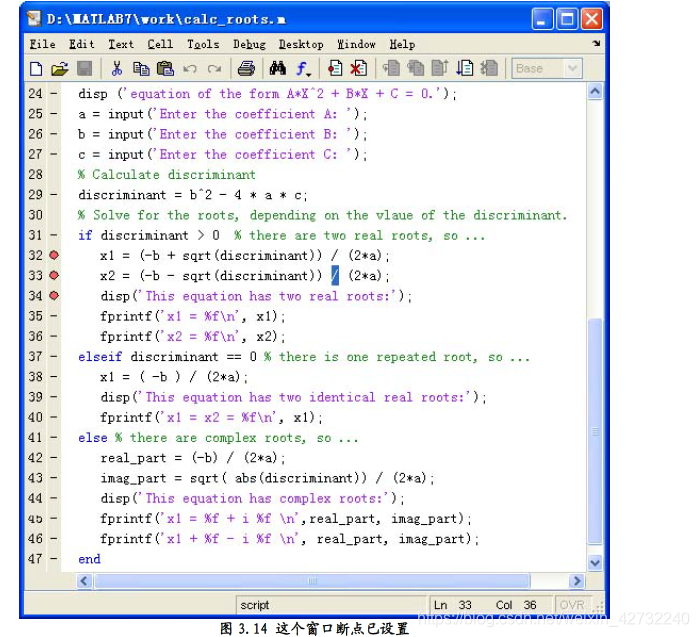Dock the editor using the menu bar arrow

tap(596, 43)
